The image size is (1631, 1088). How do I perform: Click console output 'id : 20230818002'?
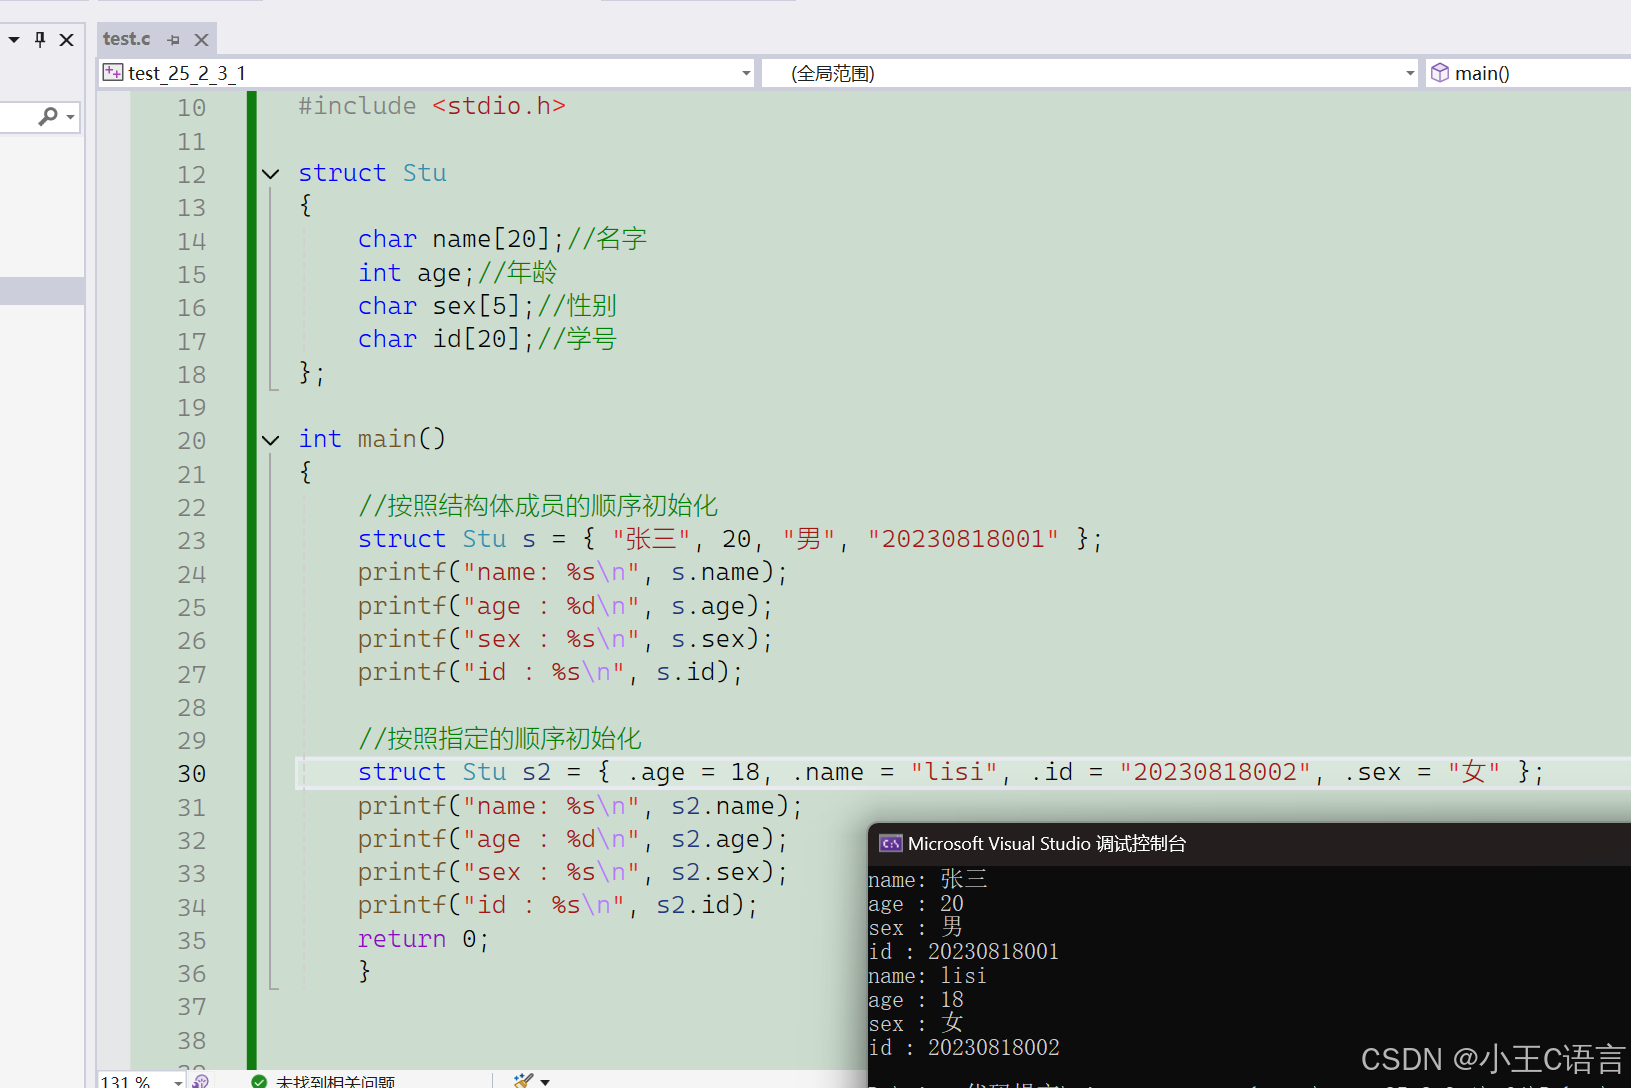(x=964, y=1048)
